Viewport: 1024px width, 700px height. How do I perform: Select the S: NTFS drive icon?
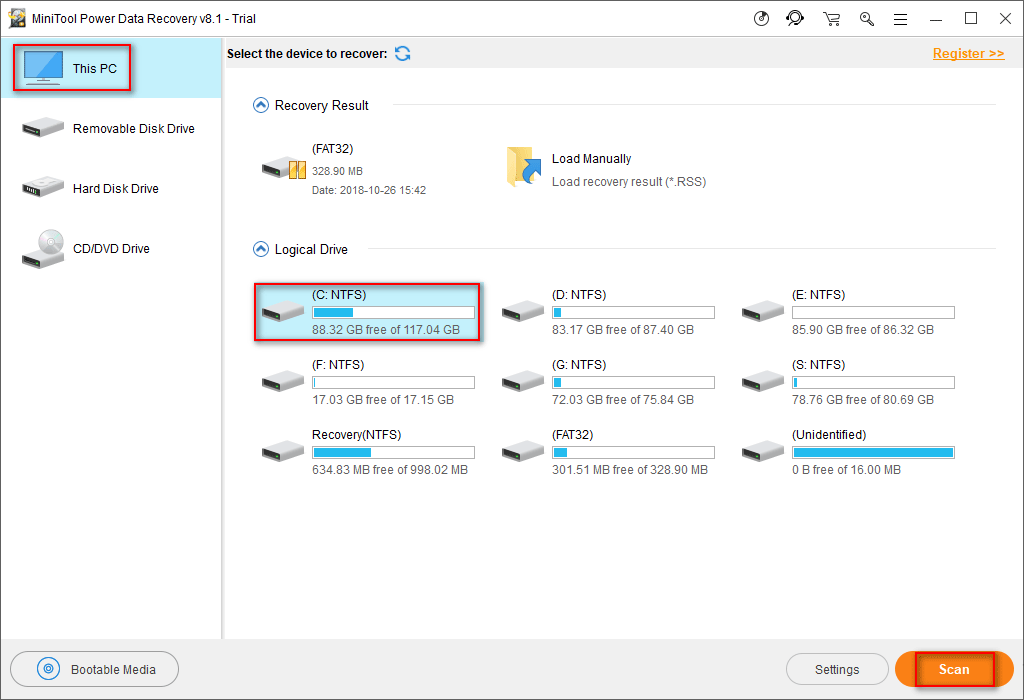(x=763, y=381)
